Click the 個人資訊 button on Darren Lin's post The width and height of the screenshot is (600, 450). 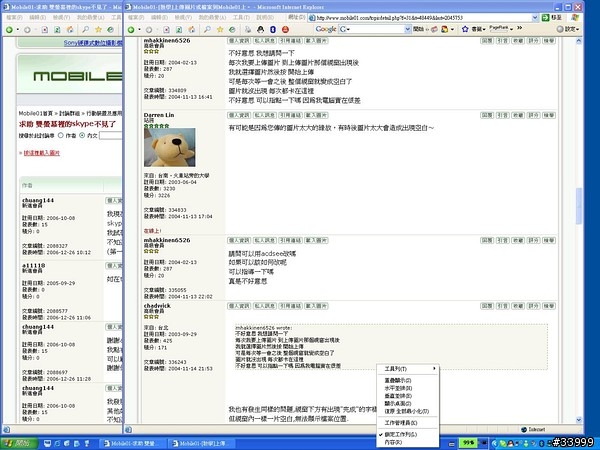239,115
